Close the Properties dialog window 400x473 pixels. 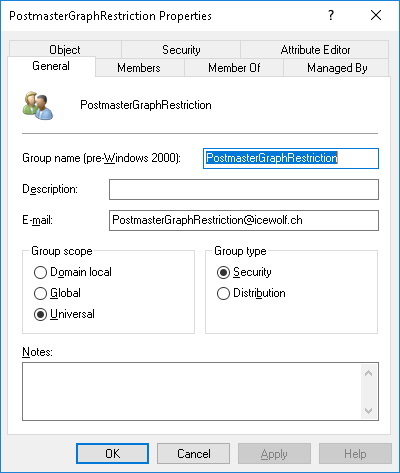pyautogui.click(x=376, y=15)
